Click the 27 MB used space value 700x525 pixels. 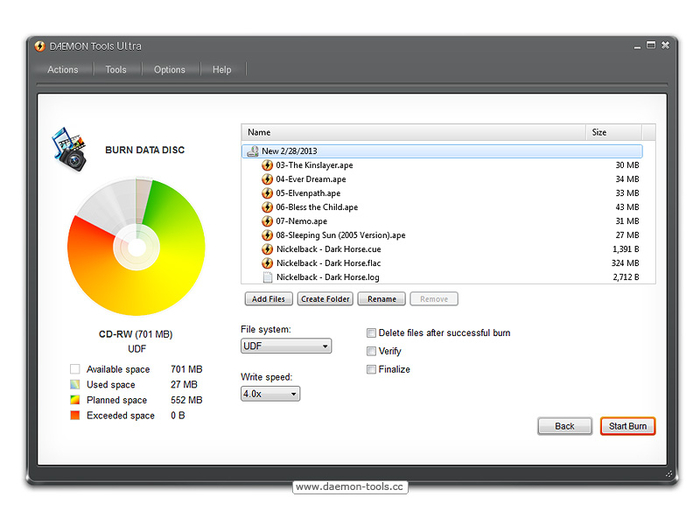coord(184,384)
